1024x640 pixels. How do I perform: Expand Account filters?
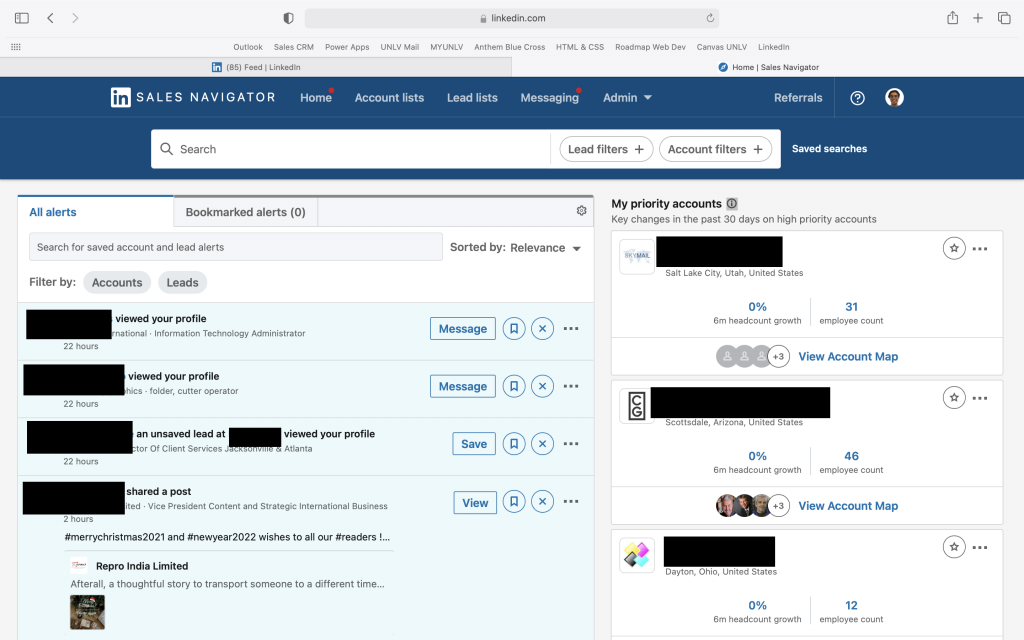[x=715, y=149]
